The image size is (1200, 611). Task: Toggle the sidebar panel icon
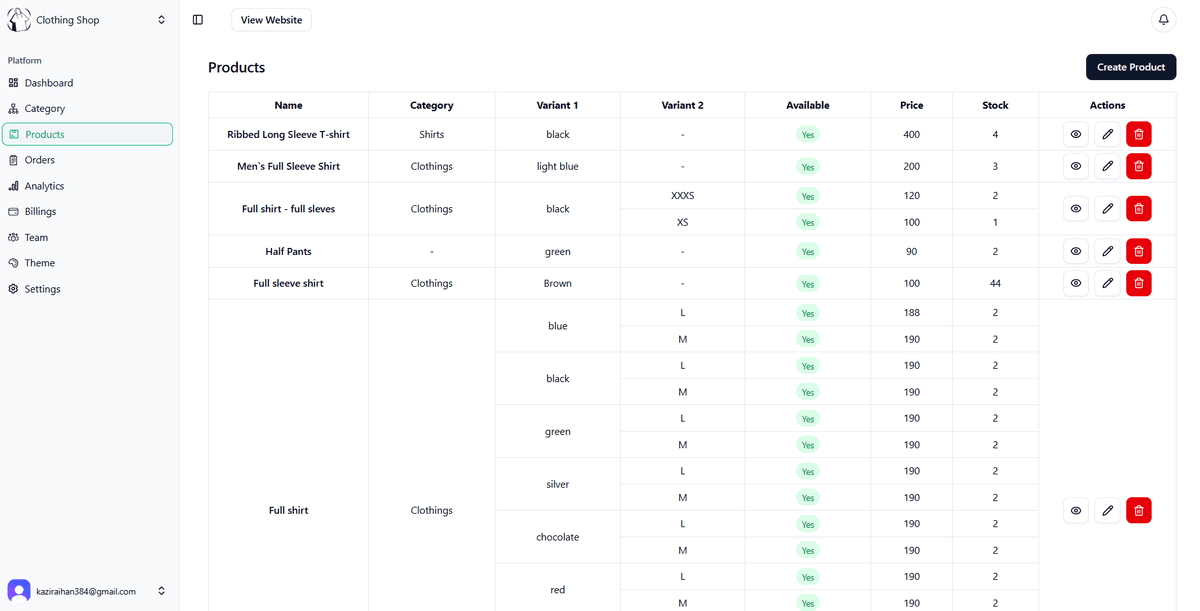coord(198,20)
